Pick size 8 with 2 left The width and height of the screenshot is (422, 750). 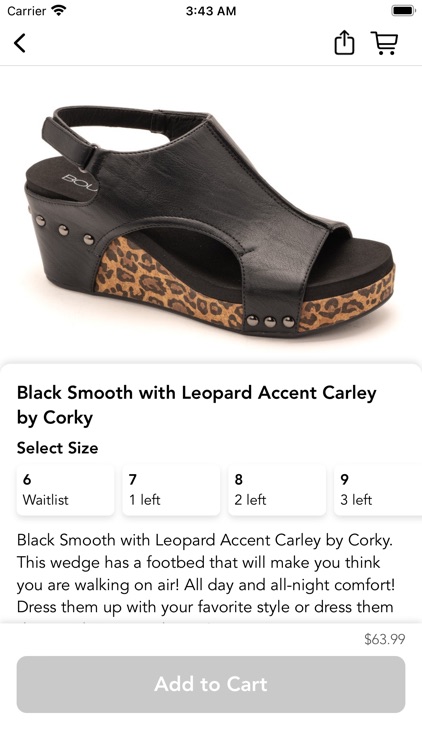click(277, 490)
